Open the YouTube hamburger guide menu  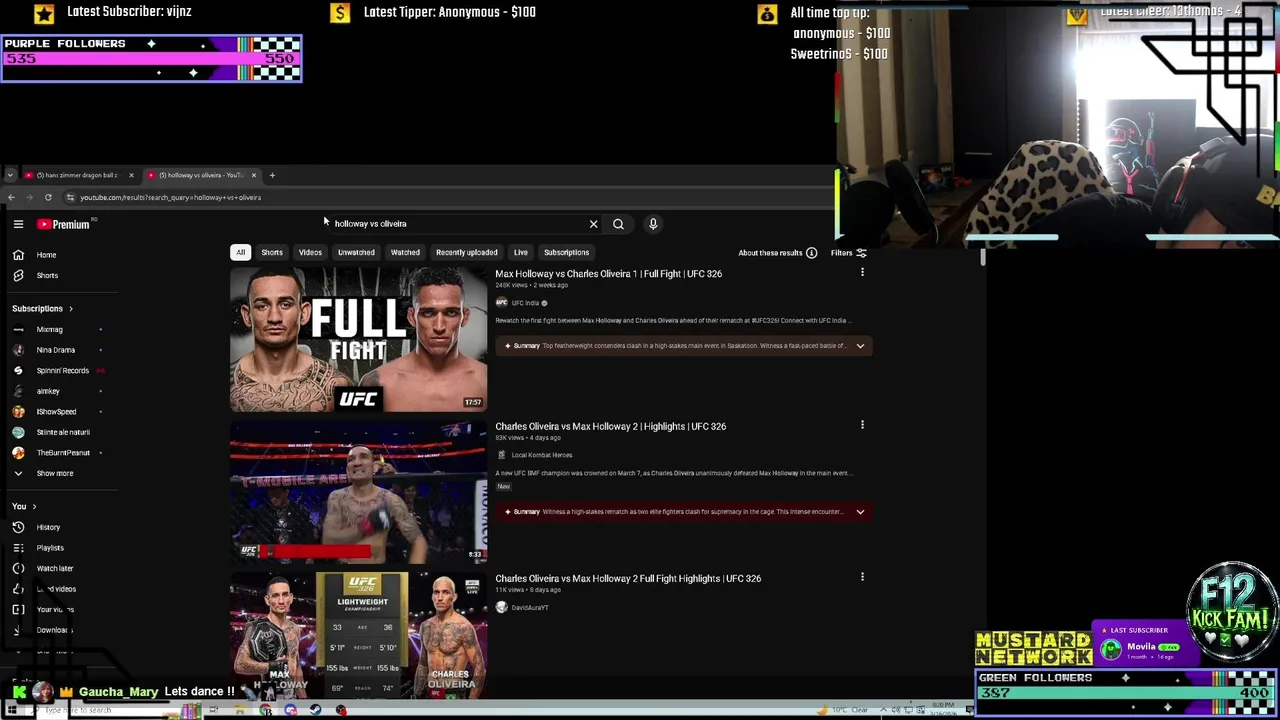coord(18,224)
